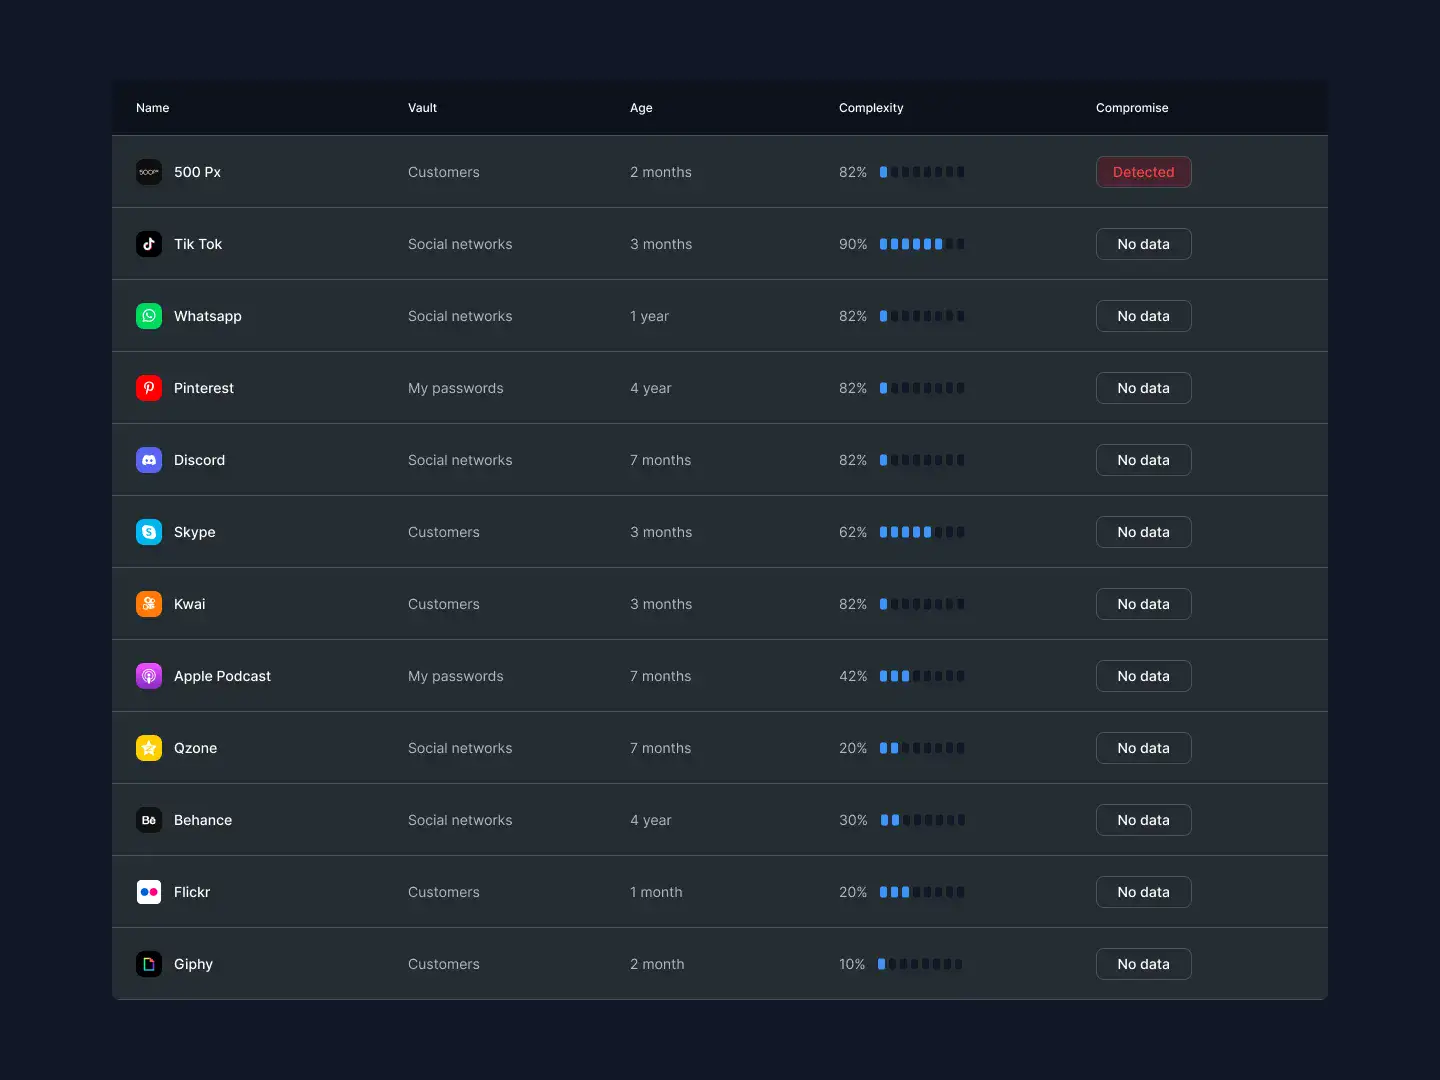Click the Behance icon
The width and height of the screenshot is (1440, 1080).
click(149, 820)
